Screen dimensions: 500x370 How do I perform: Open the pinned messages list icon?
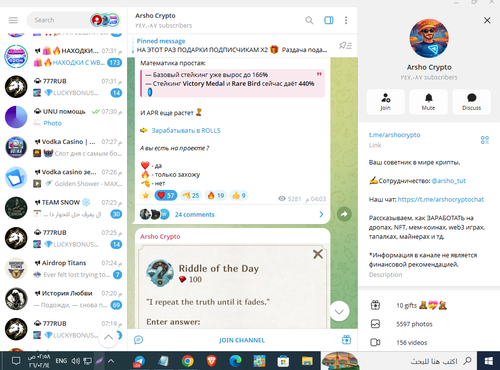pyautogui.click(x=345, y=45)
